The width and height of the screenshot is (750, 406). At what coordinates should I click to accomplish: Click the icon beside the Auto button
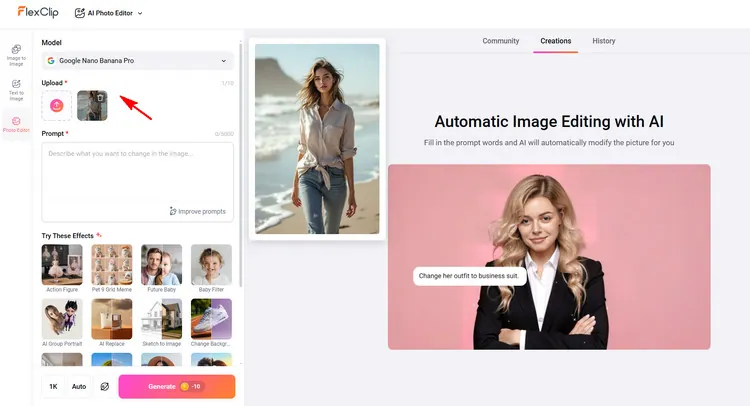pyautogui.click(x=104, y=386)
